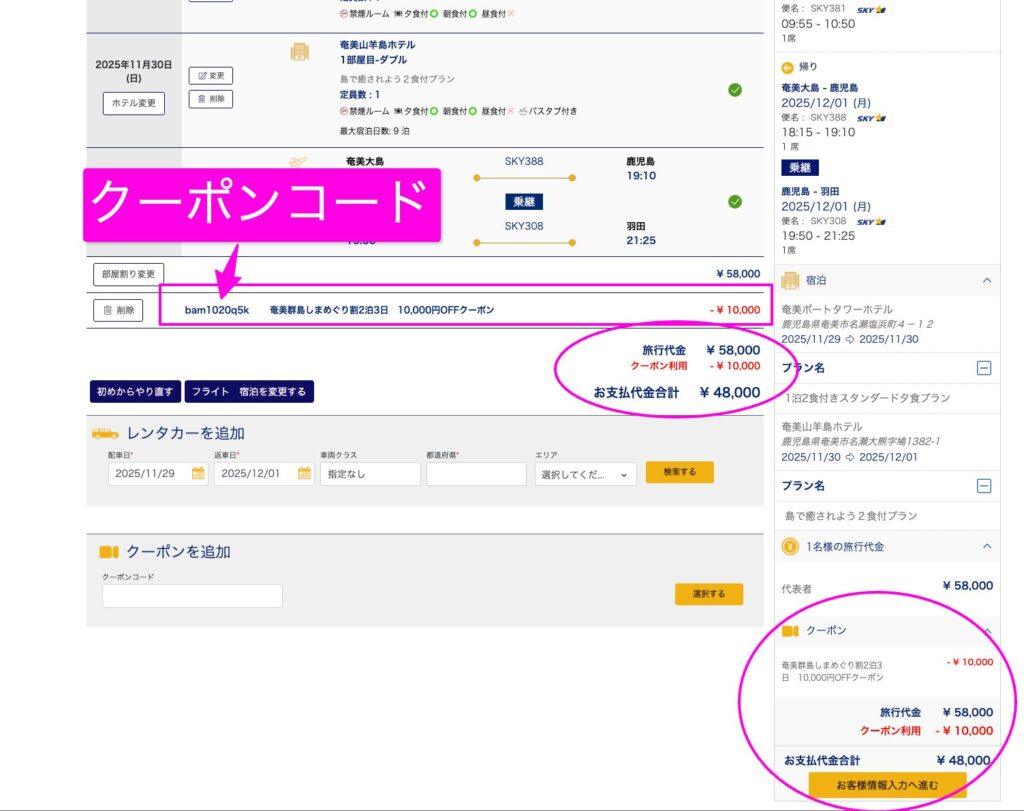Click the 乗継 badge in itinerary
Image resolution: width=1024 pixels, height=811 pixels.
coord(524,202)
